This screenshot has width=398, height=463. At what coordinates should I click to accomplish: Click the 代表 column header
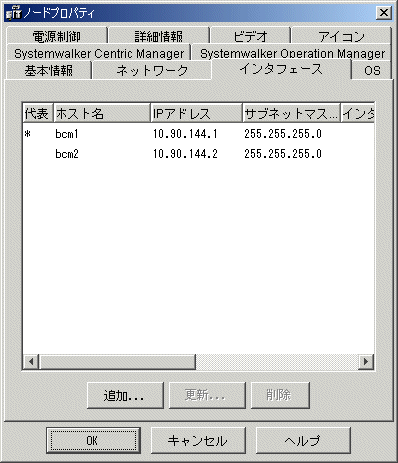coord(38,113)
